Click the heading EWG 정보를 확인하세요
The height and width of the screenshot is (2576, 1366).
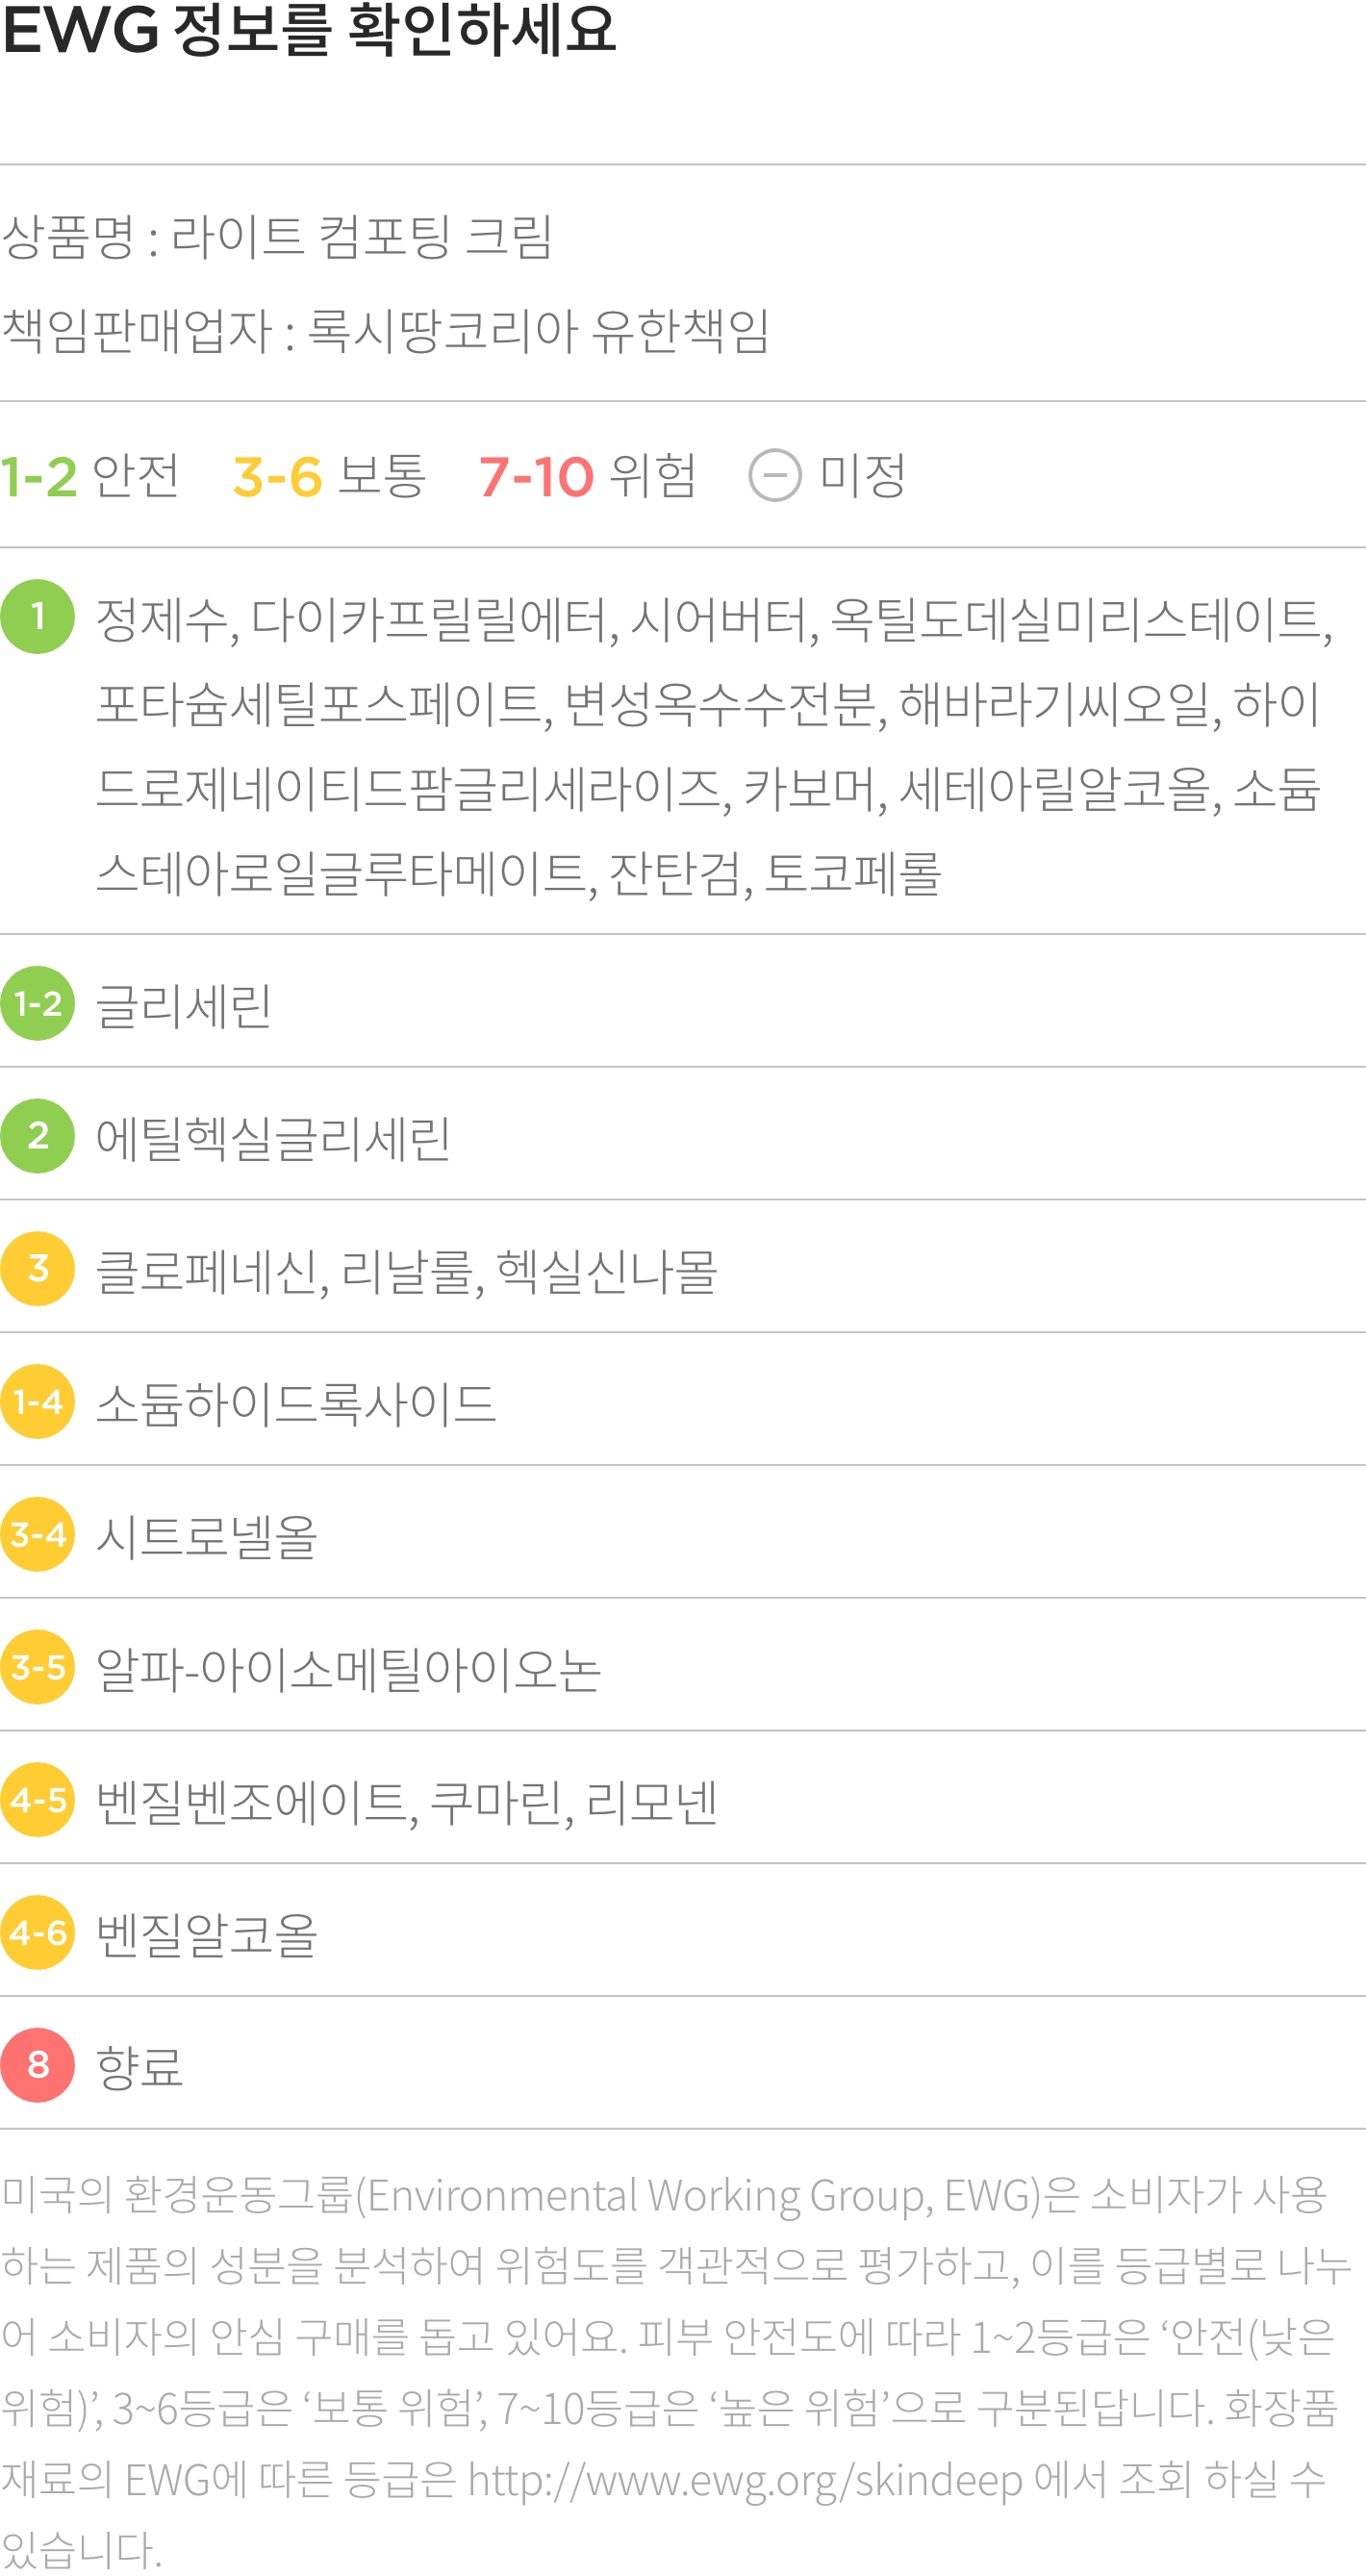pyautogui.click(x=309, y=29)
